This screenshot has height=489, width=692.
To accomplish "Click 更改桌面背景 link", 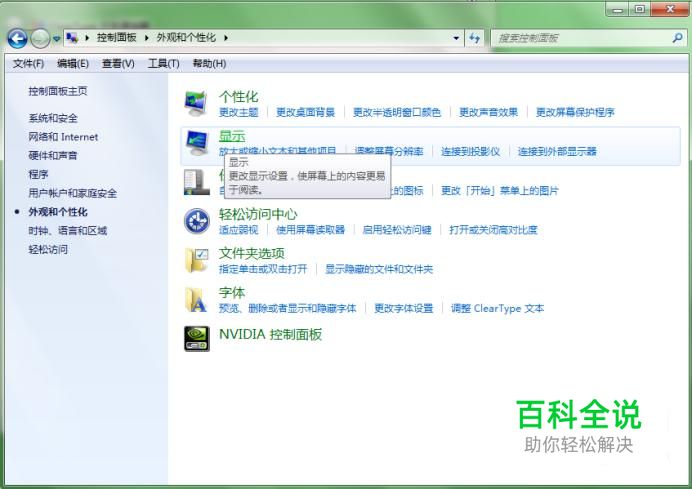I will click(x=305, y=112).
